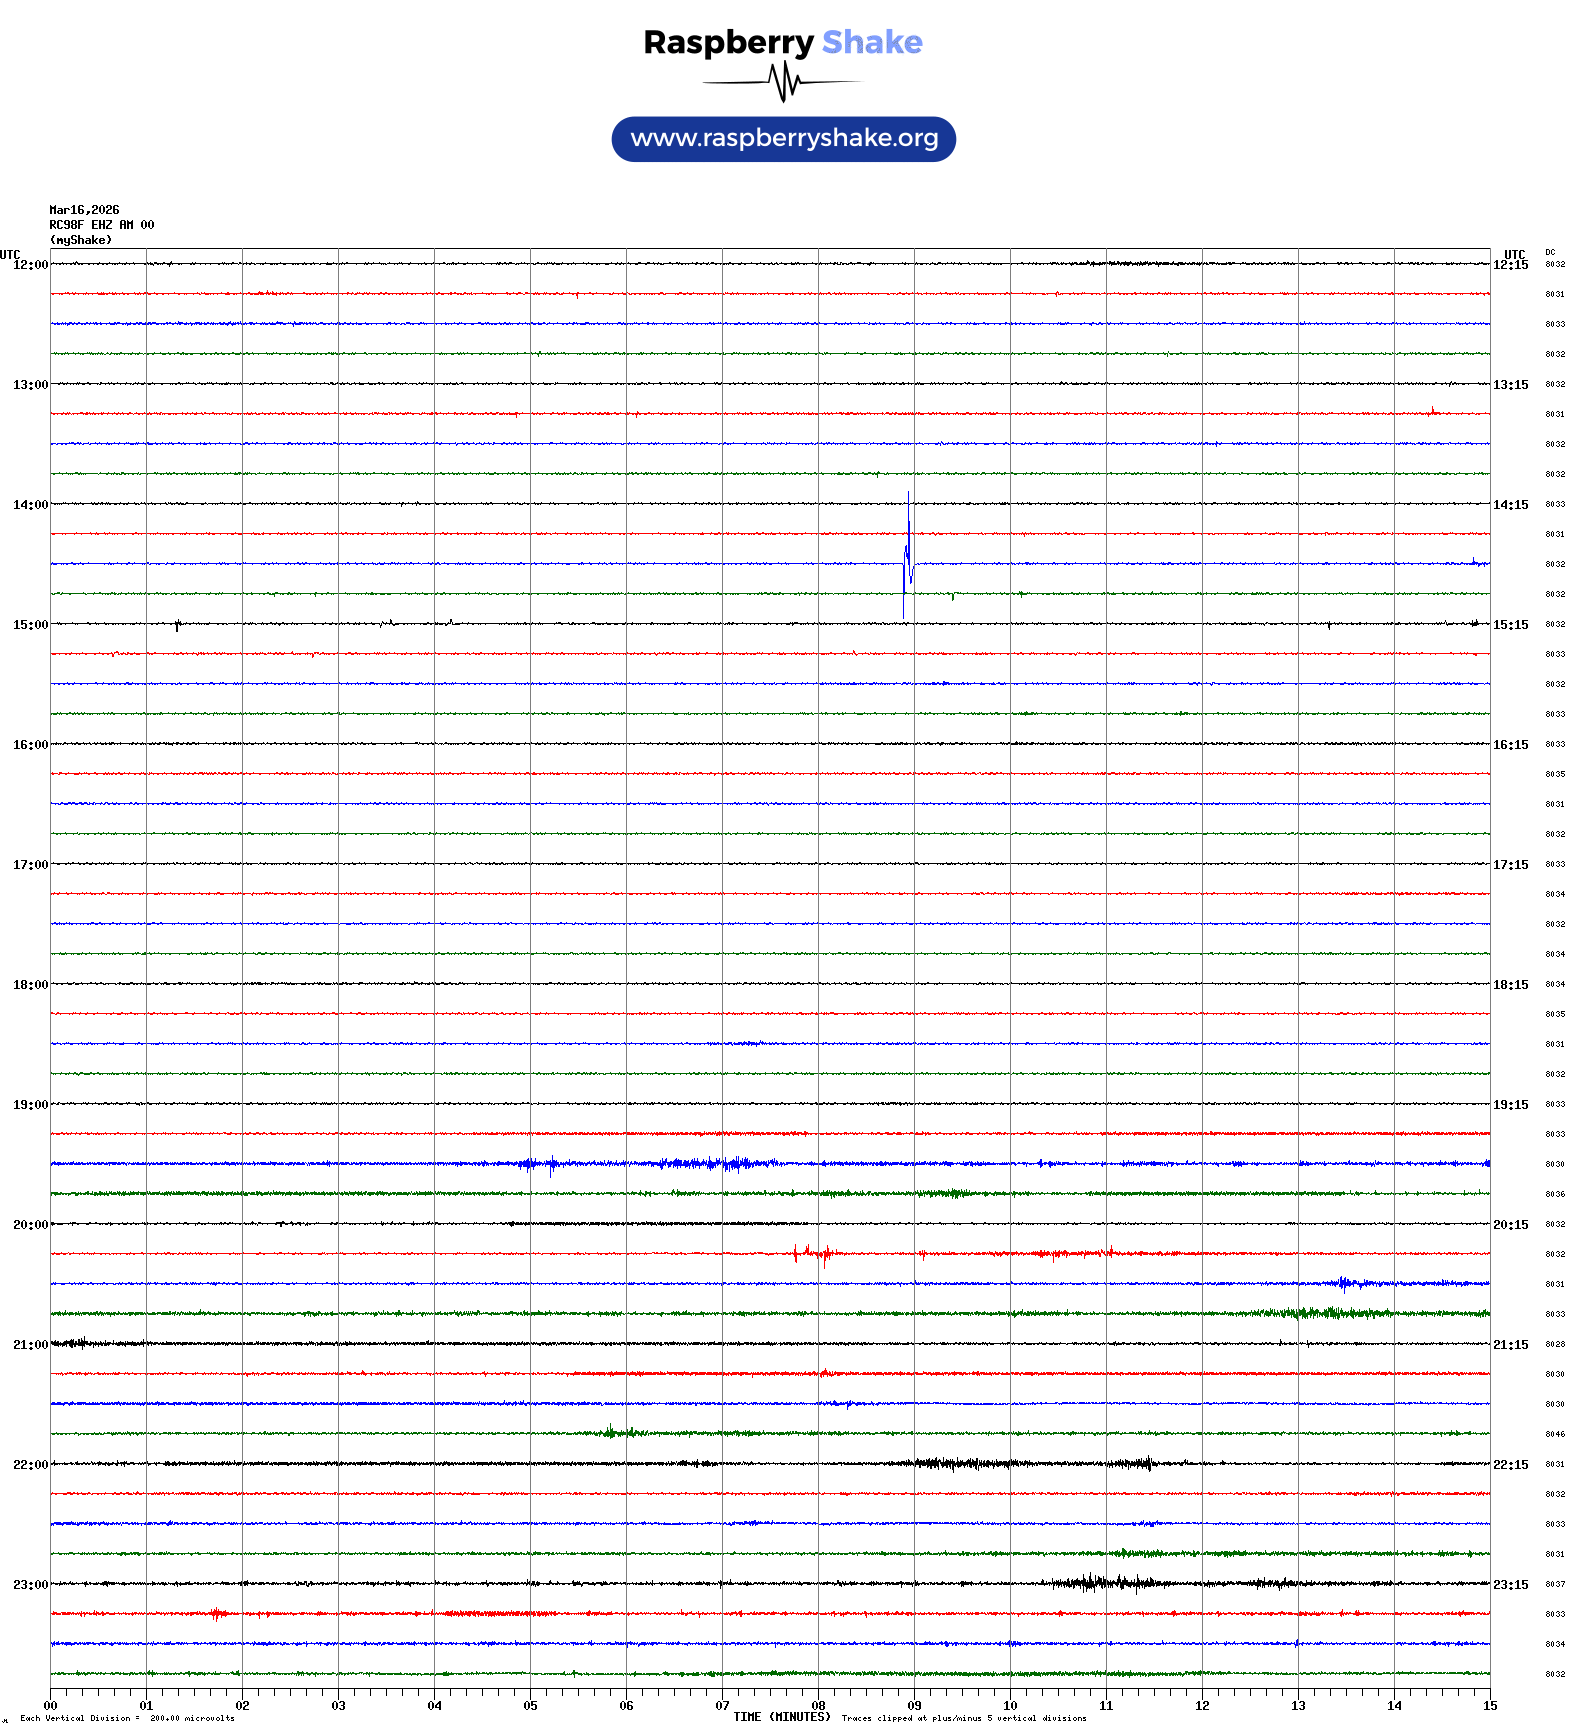Click the seismic waveform icon under the title
This screenshot has width=1570, height=1732.
coord(783,82)
